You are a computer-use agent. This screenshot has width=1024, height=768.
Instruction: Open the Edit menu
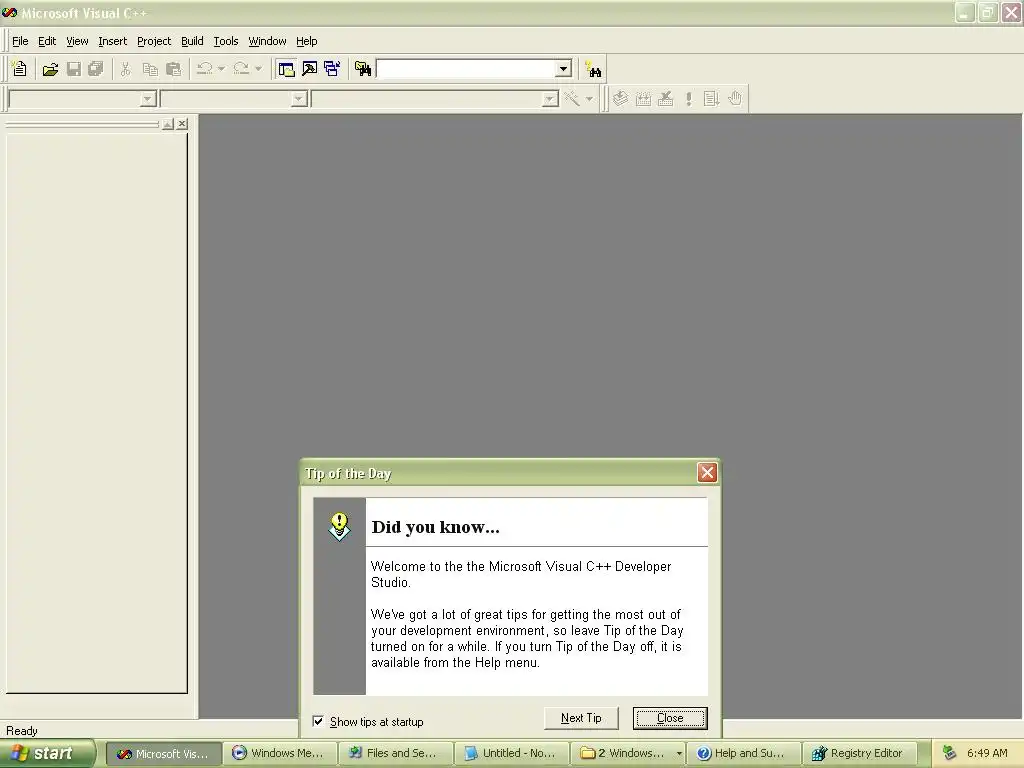point(47,41)
